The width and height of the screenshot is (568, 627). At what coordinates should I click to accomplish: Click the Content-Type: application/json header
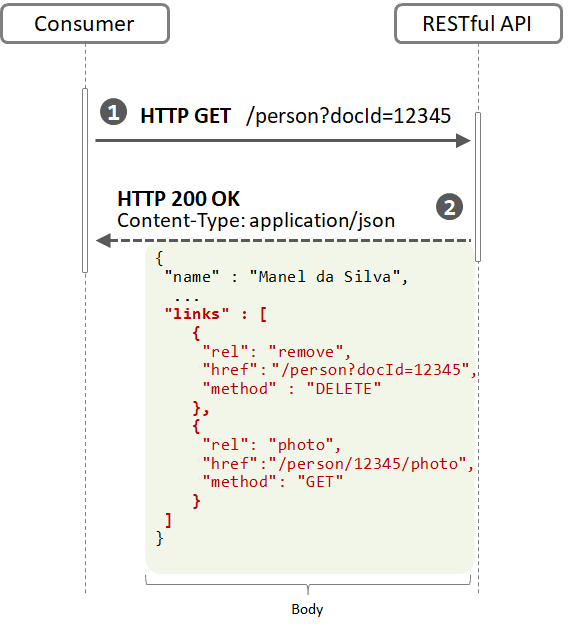[x=256, y=221]
